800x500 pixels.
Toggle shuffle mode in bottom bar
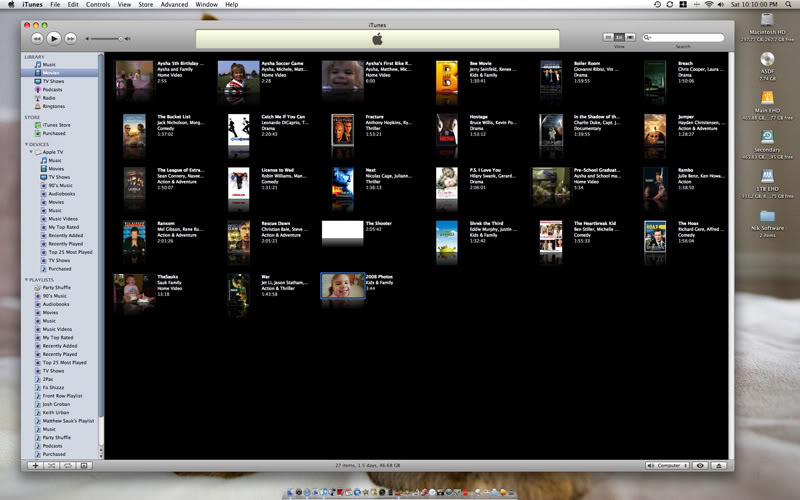tap(52, 465)
